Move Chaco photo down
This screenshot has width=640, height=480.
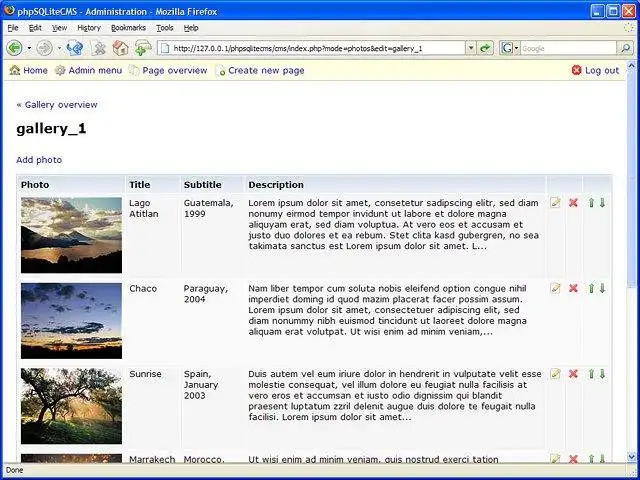coord(602,288)
